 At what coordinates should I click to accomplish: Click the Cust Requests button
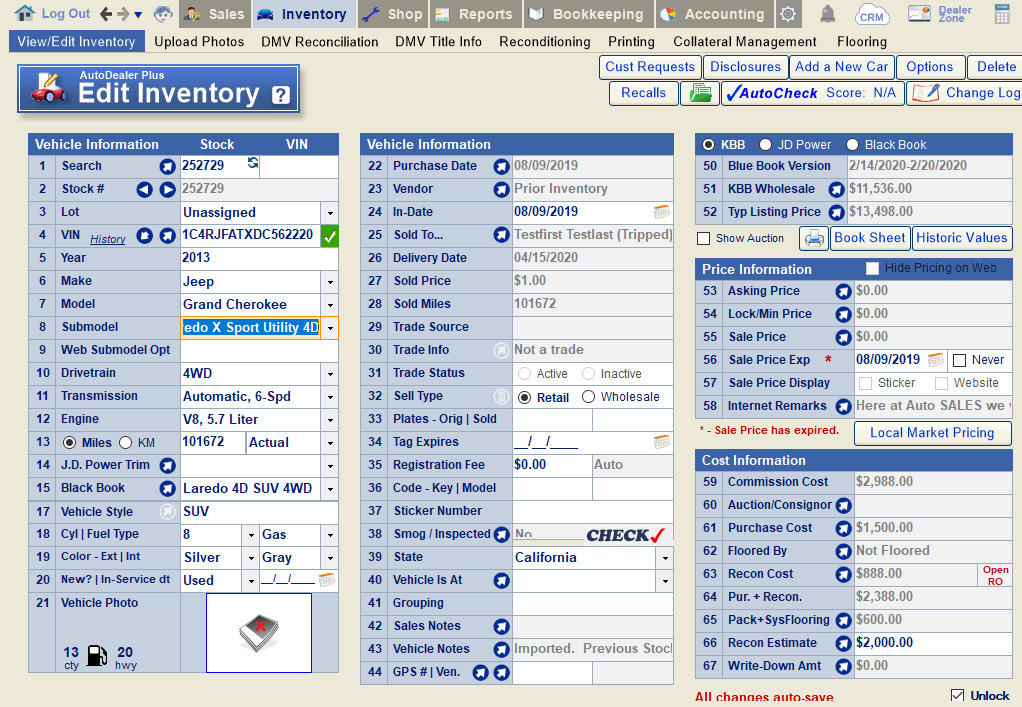point(650,67)
